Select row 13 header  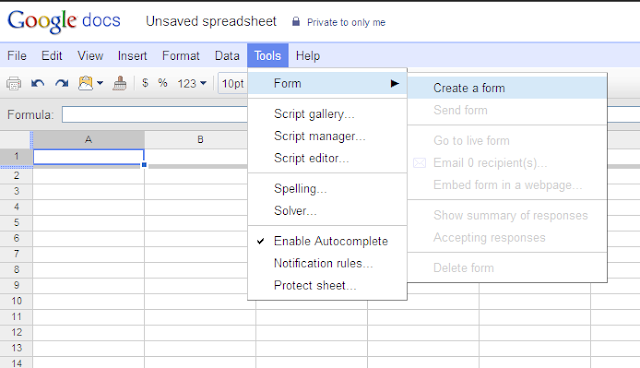click(x=16, y=348)
